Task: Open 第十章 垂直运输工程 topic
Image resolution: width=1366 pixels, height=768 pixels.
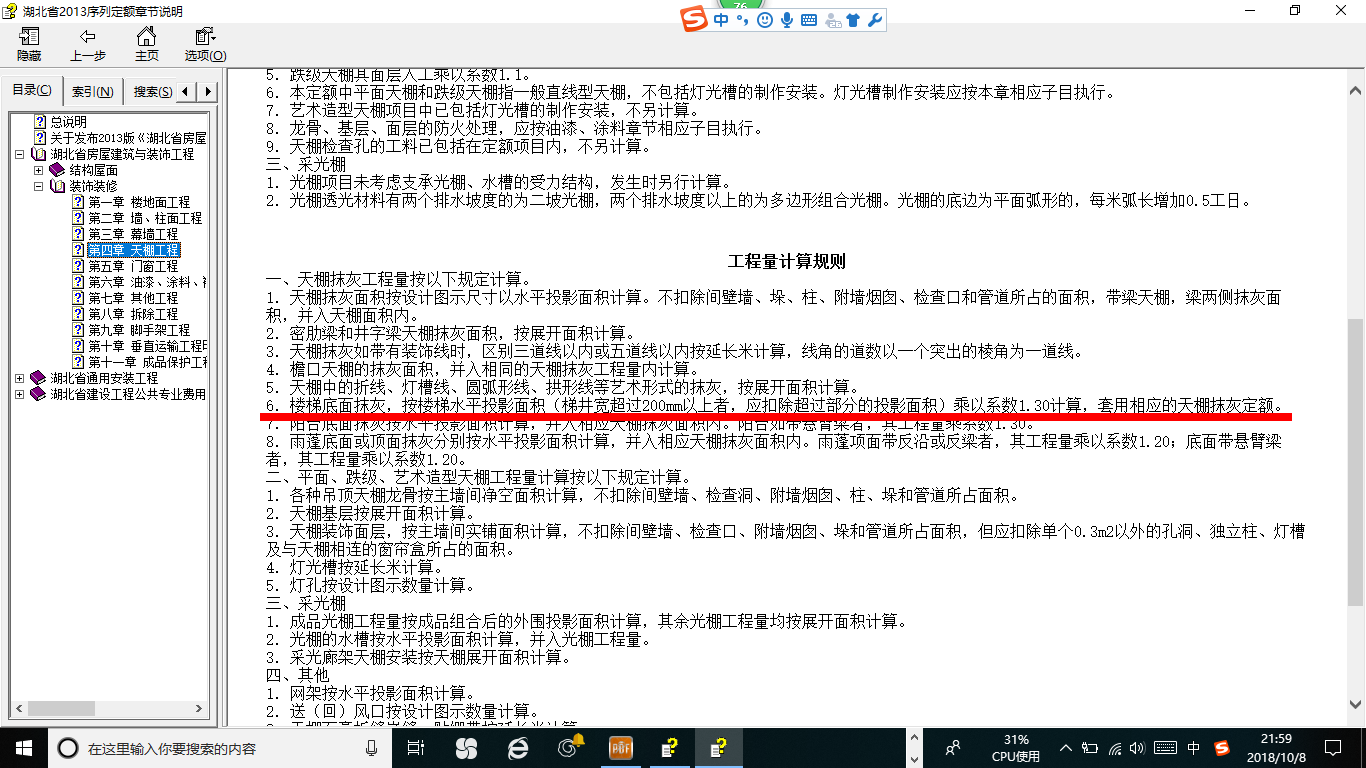Action: click(x=147, y=346)
